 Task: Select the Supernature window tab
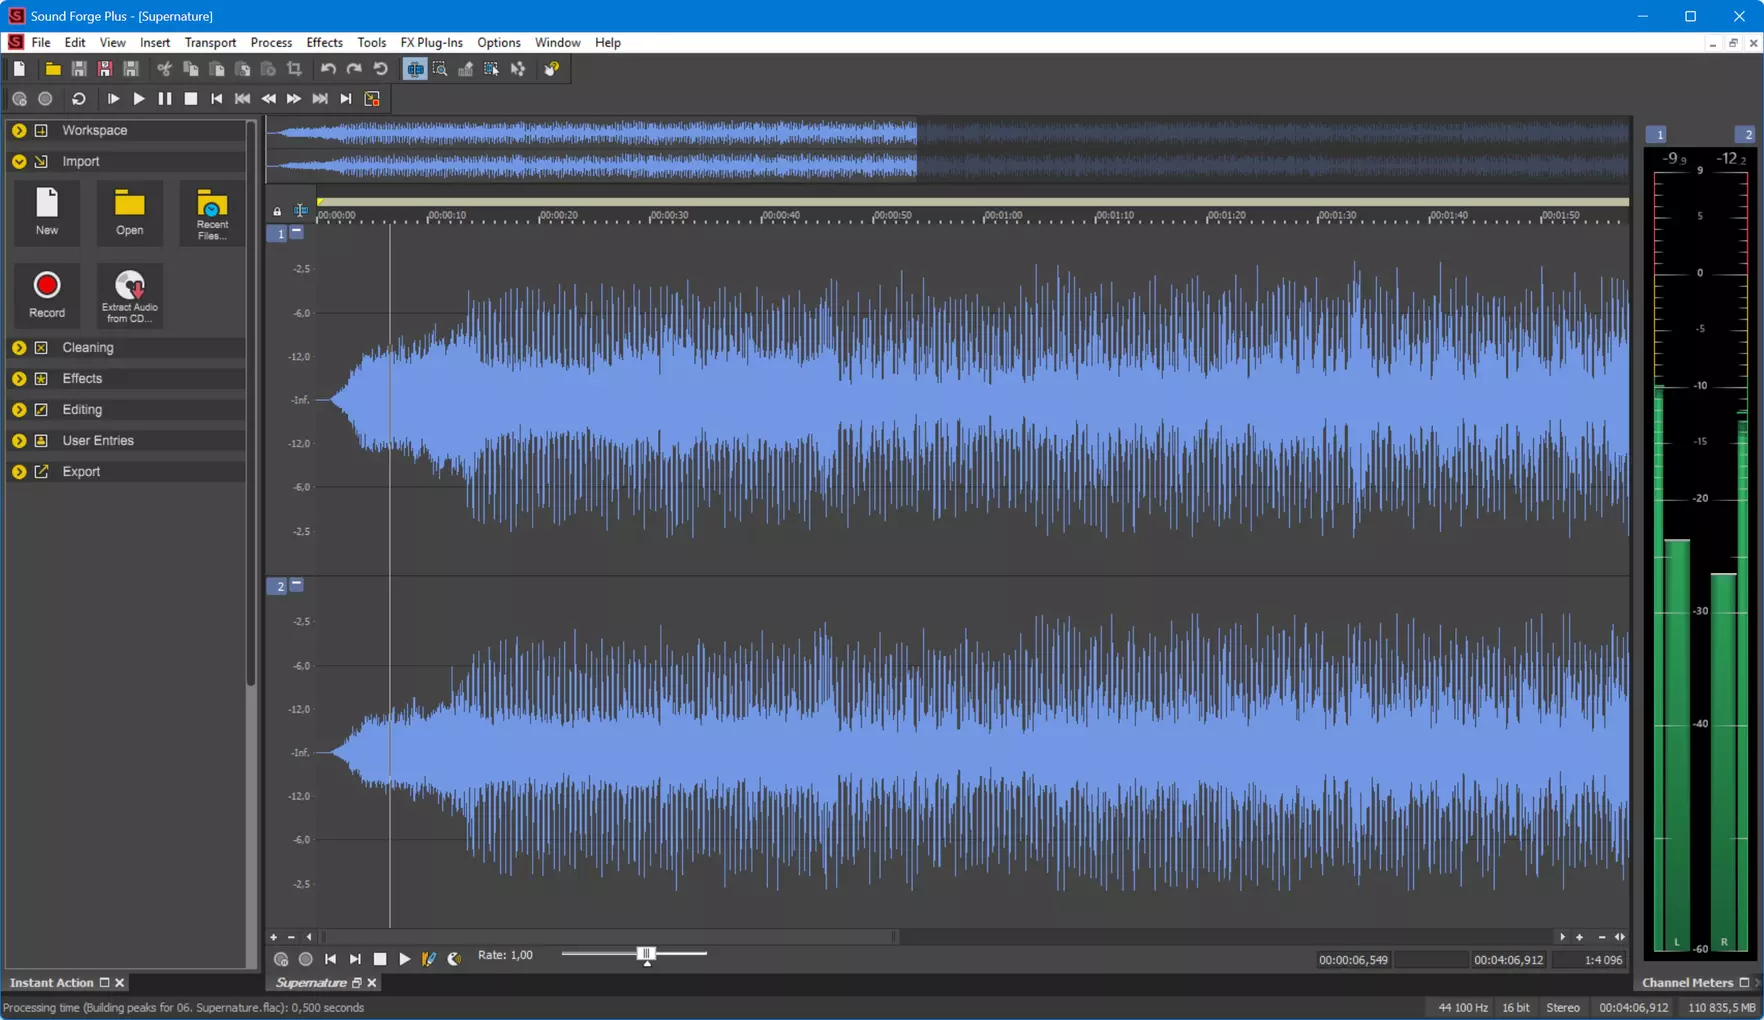coord(310,983)
